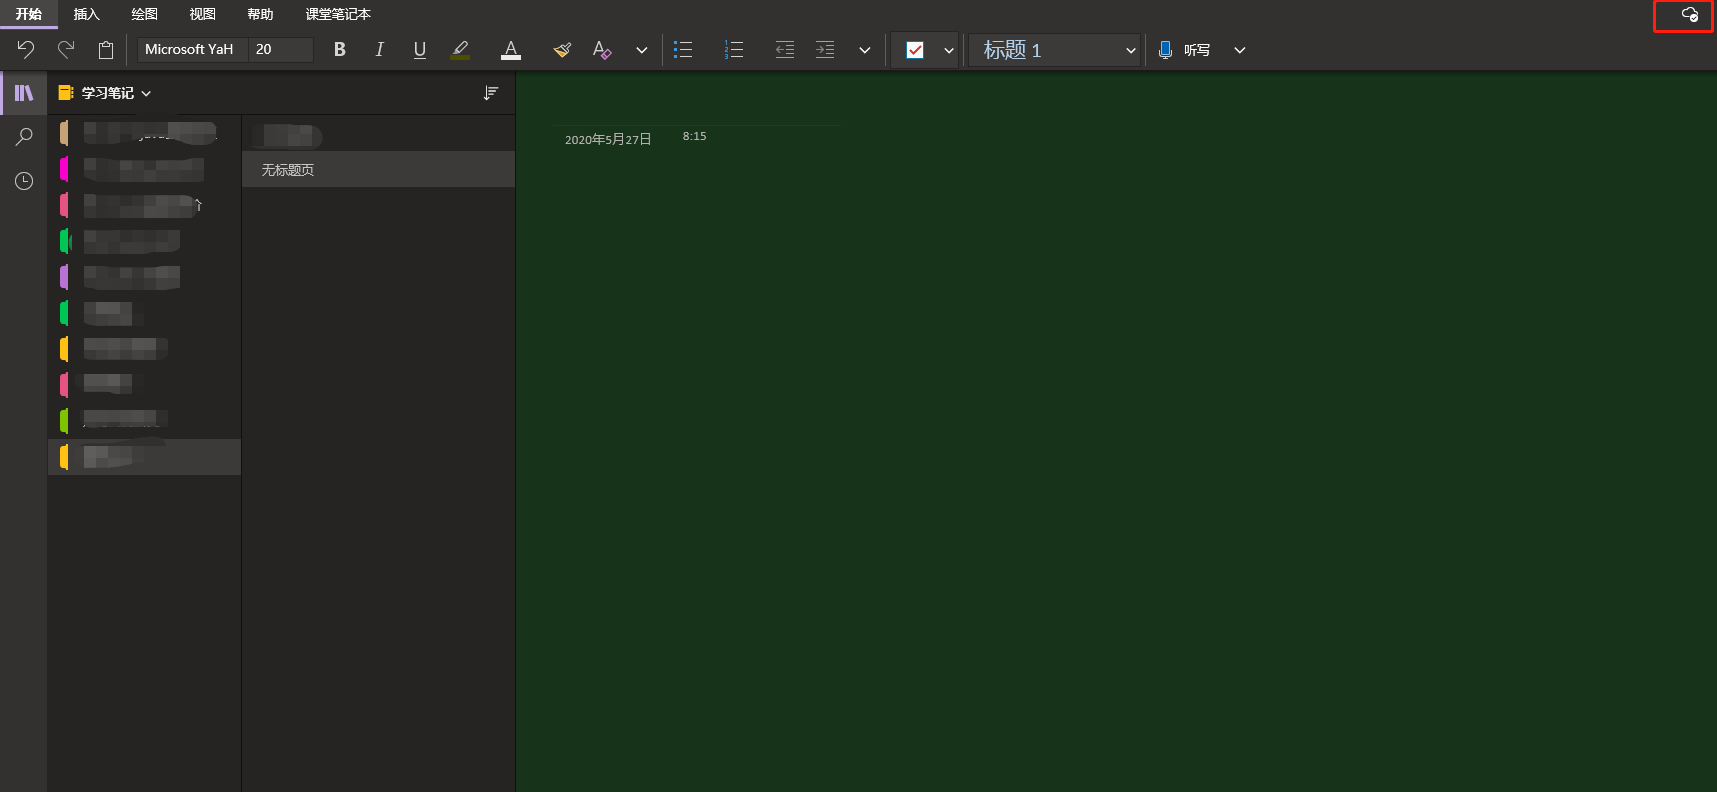Sort the page list
Screen dimensions: 1717x792
(491, 93)
